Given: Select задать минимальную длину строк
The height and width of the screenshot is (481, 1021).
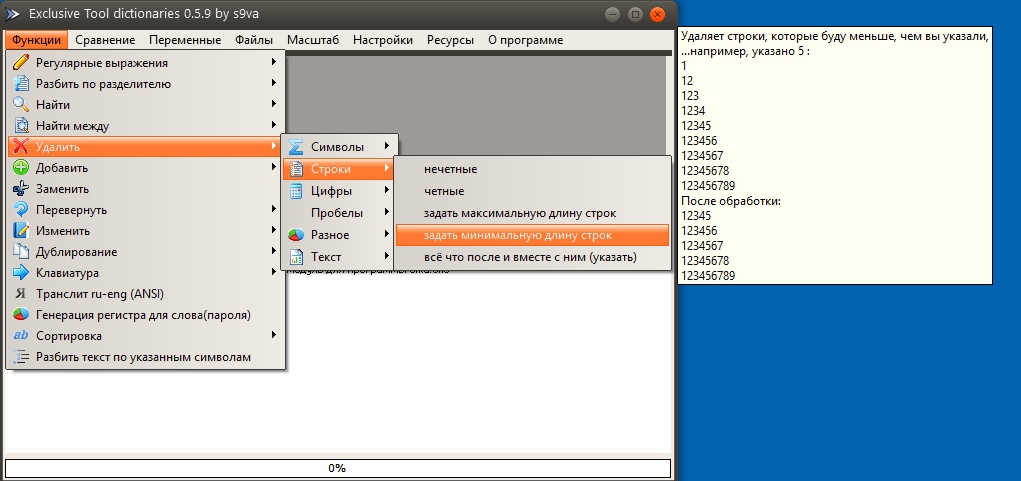Looking at the screenshot, I should pyautogui.click(x=517, y=235).
